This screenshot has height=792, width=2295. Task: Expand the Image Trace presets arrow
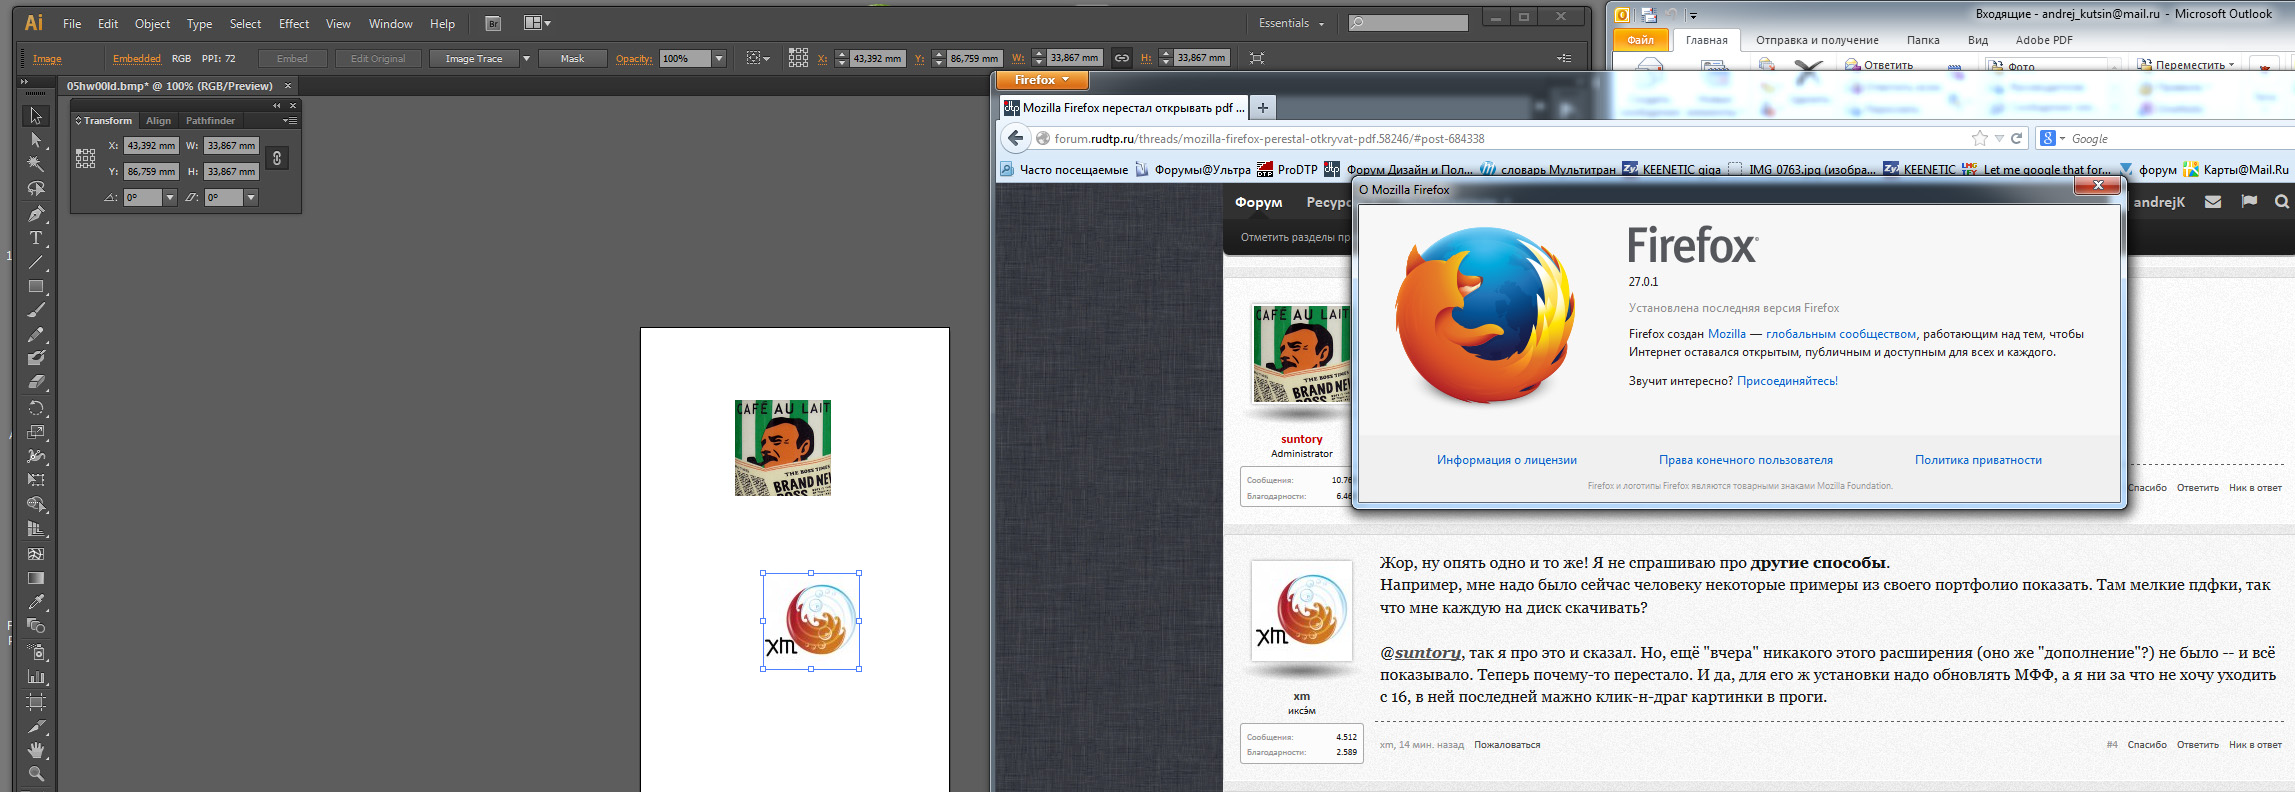click(526, 59)
